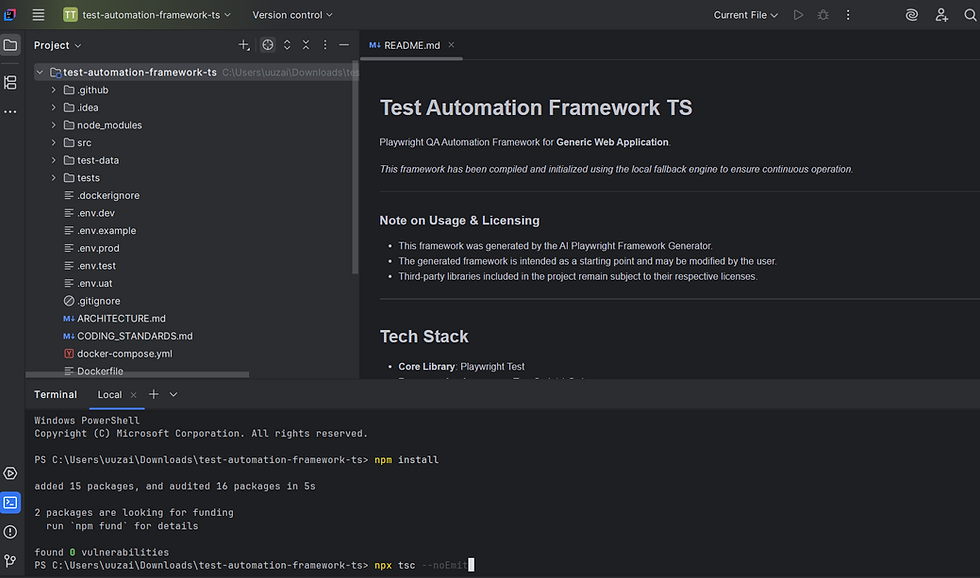Open Version control dropdown
980x578 pixels.
(292, 14)
